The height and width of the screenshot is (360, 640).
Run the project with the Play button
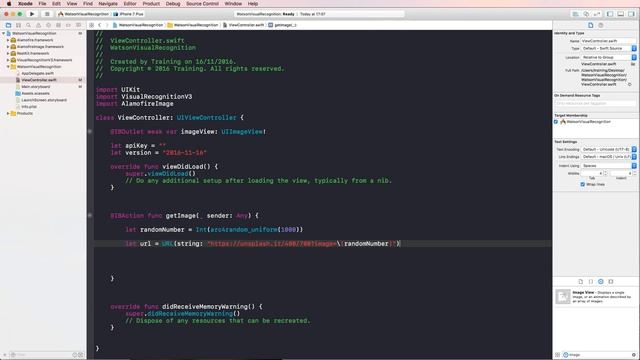pyautogui.click(x=32, y=14)
